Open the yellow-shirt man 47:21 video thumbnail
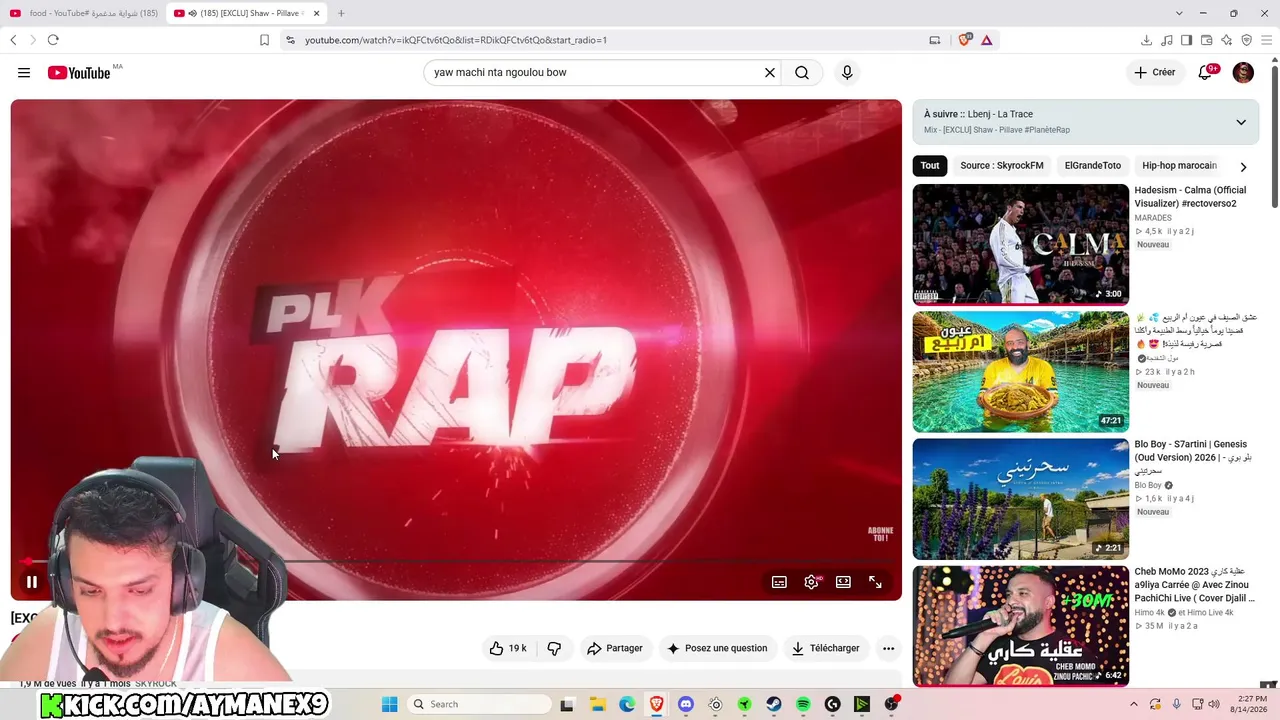 (1020, 371)
